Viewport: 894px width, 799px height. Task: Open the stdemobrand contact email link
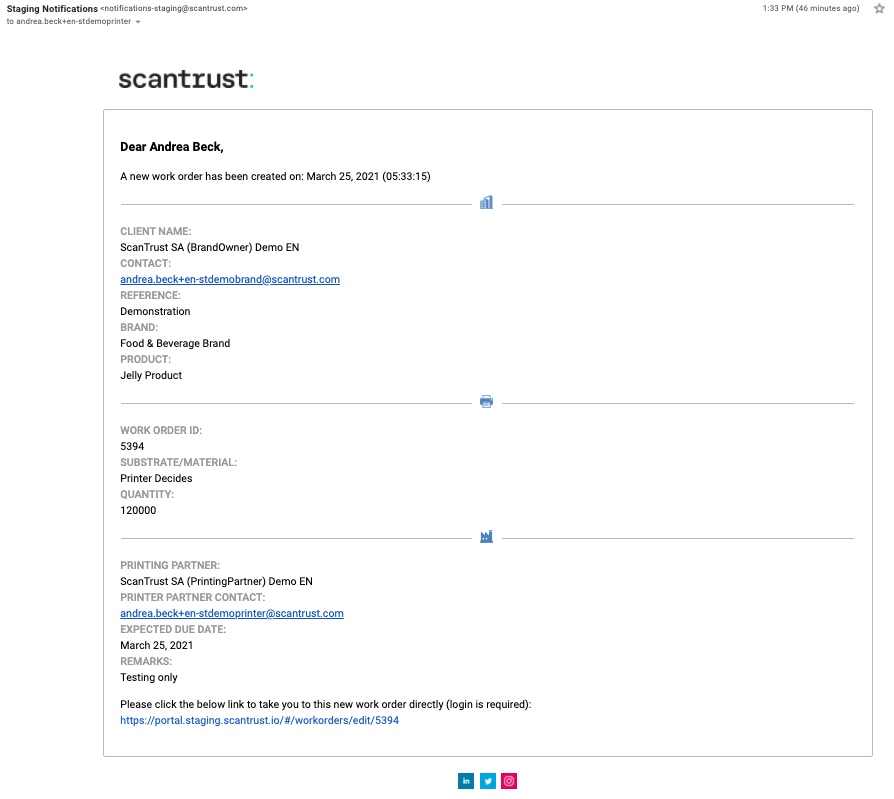click(230, 280)
